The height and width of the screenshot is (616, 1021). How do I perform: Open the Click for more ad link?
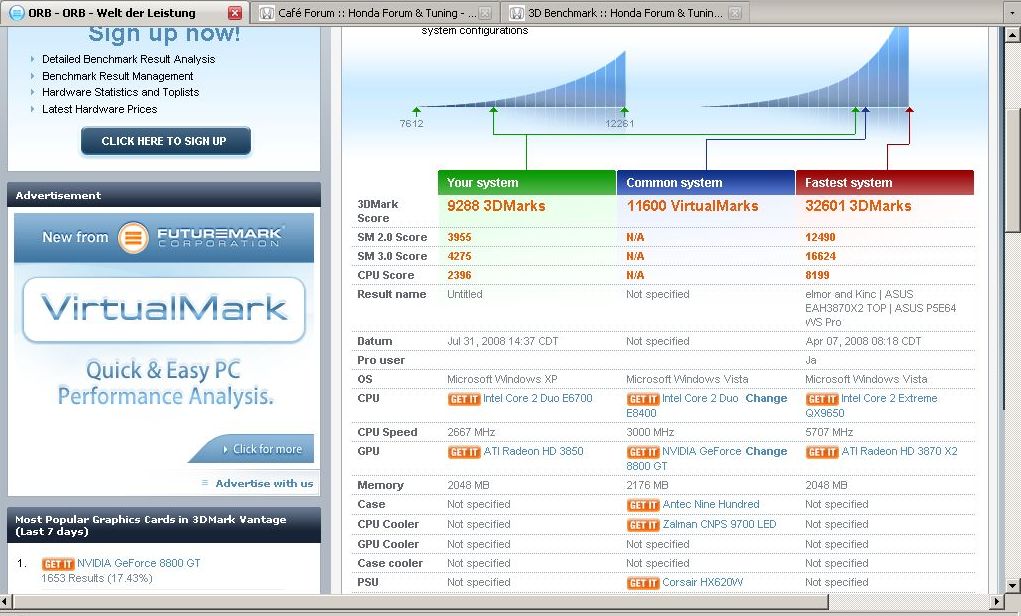251,449
